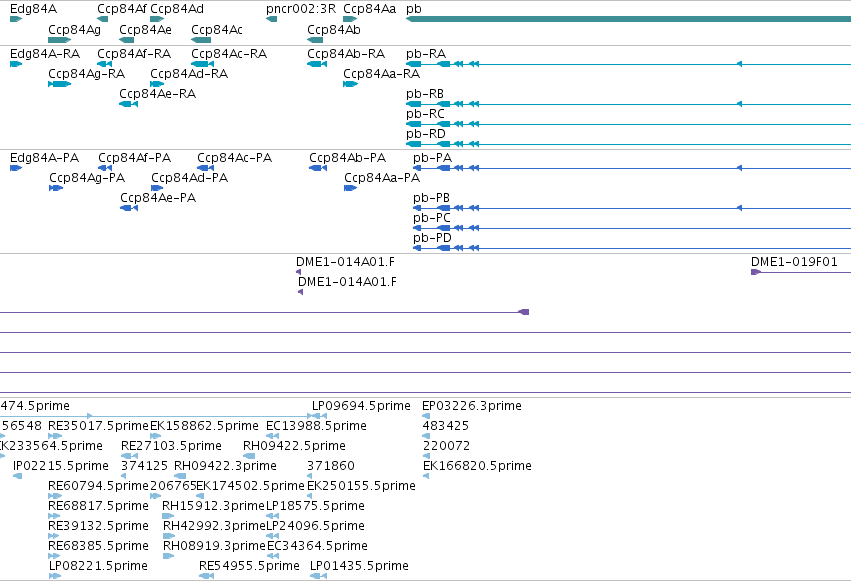The image size is (851, 581).
Task: Select the Ccp84Af-PA protein feature
Action: click(105, 168)
